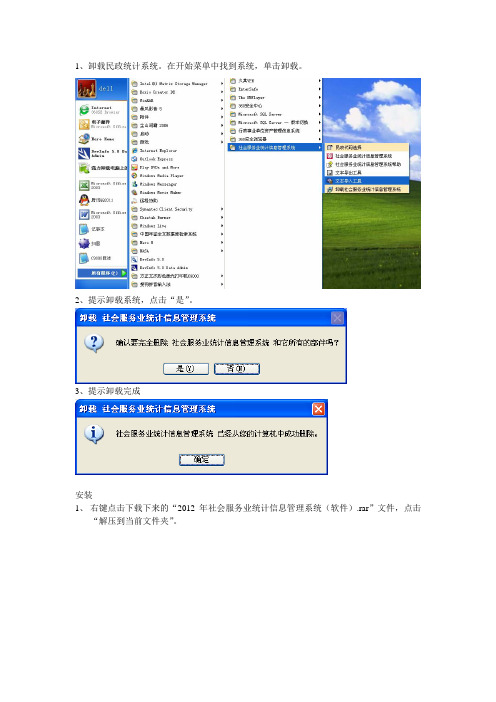Close the uninstall complete dialog with red X
The width and height of the screenshot is (496, 702).
(x=318, y=409)
